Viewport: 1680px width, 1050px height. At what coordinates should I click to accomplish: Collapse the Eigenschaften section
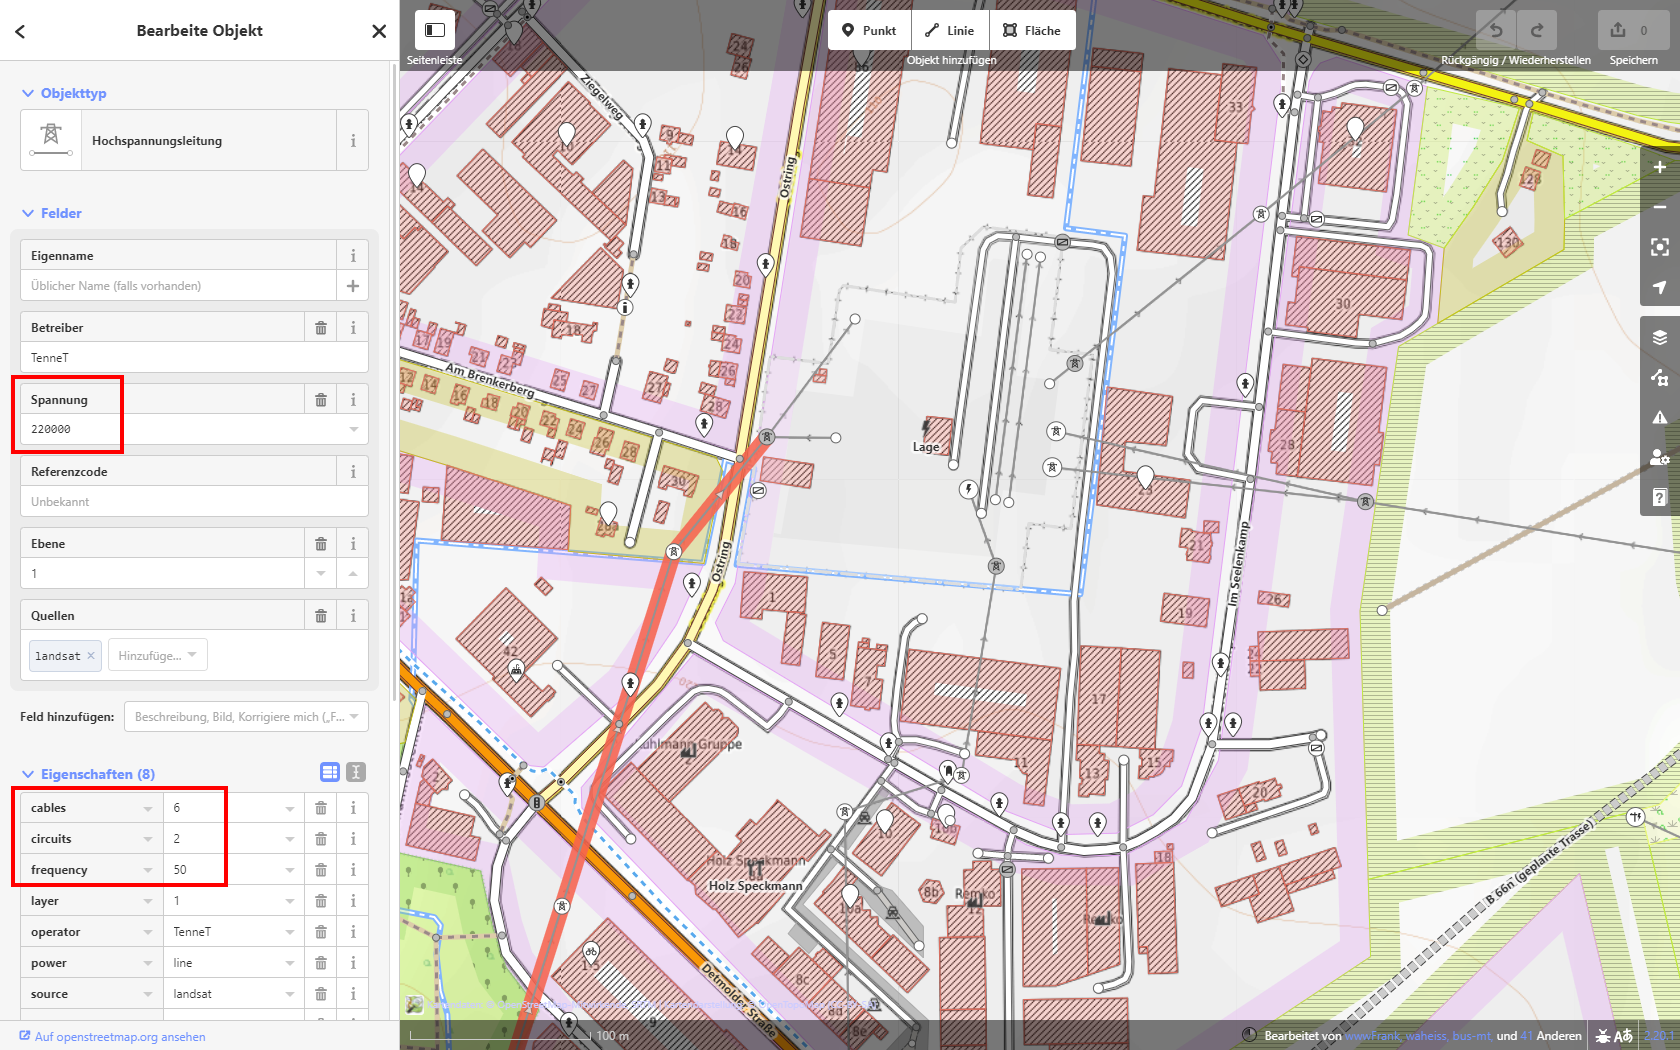click(x=88, y=774)
